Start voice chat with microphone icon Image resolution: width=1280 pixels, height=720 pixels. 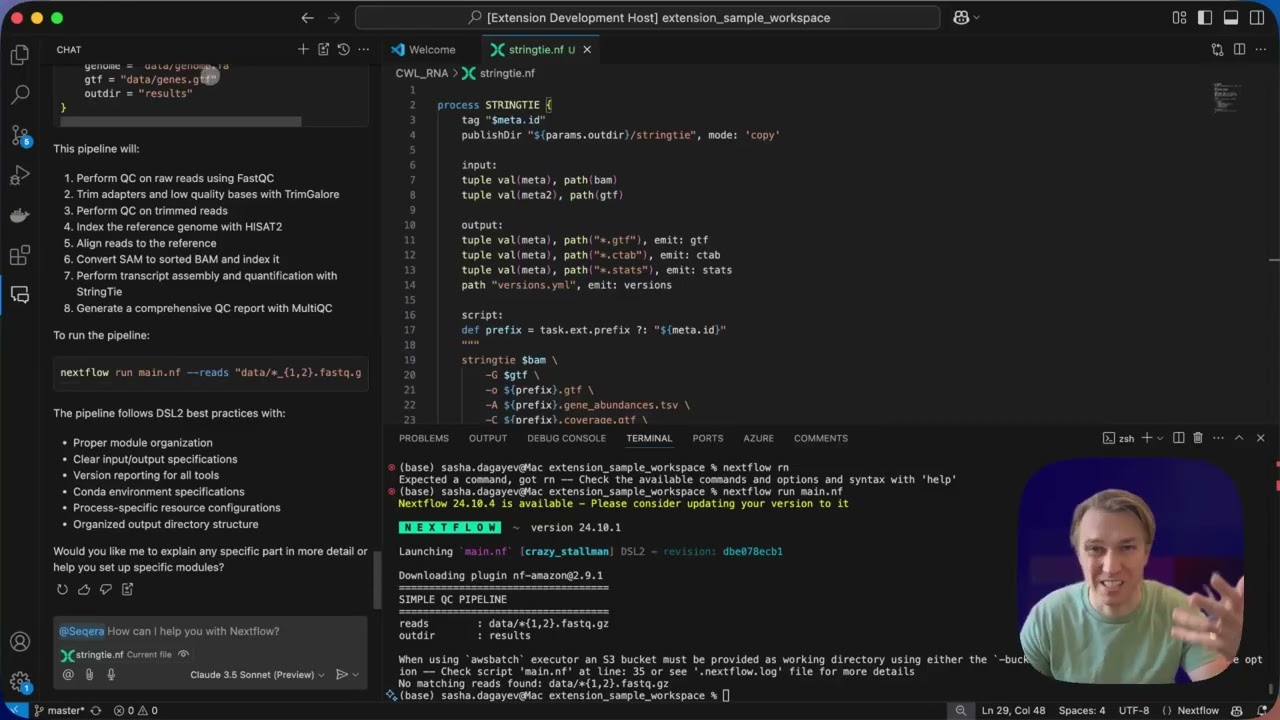click(111, 675)
